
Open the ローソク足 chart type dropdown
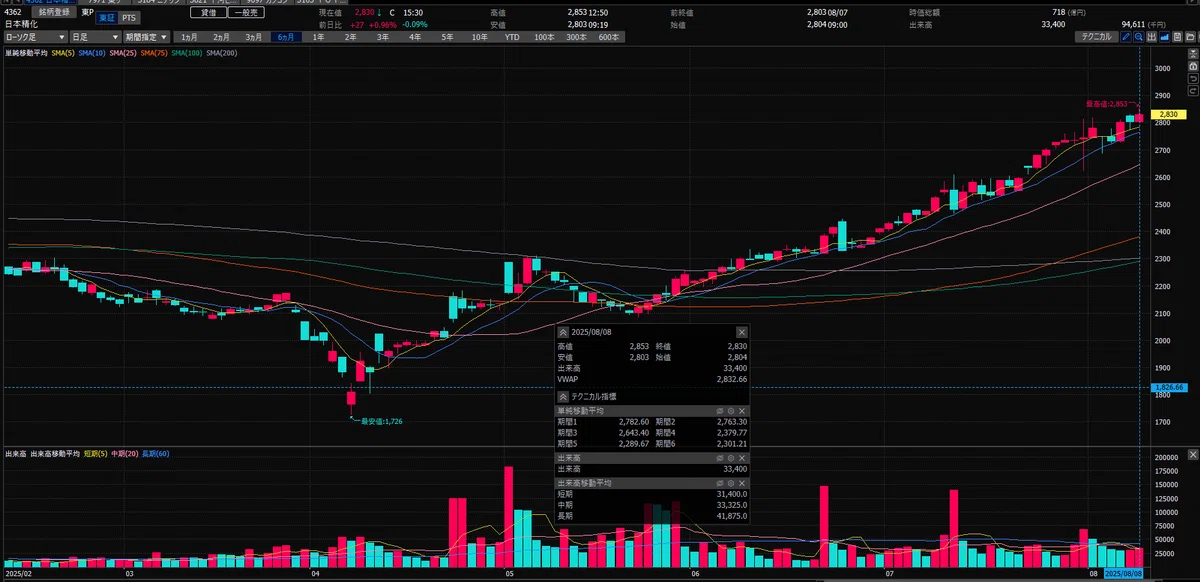coord(35,37)
